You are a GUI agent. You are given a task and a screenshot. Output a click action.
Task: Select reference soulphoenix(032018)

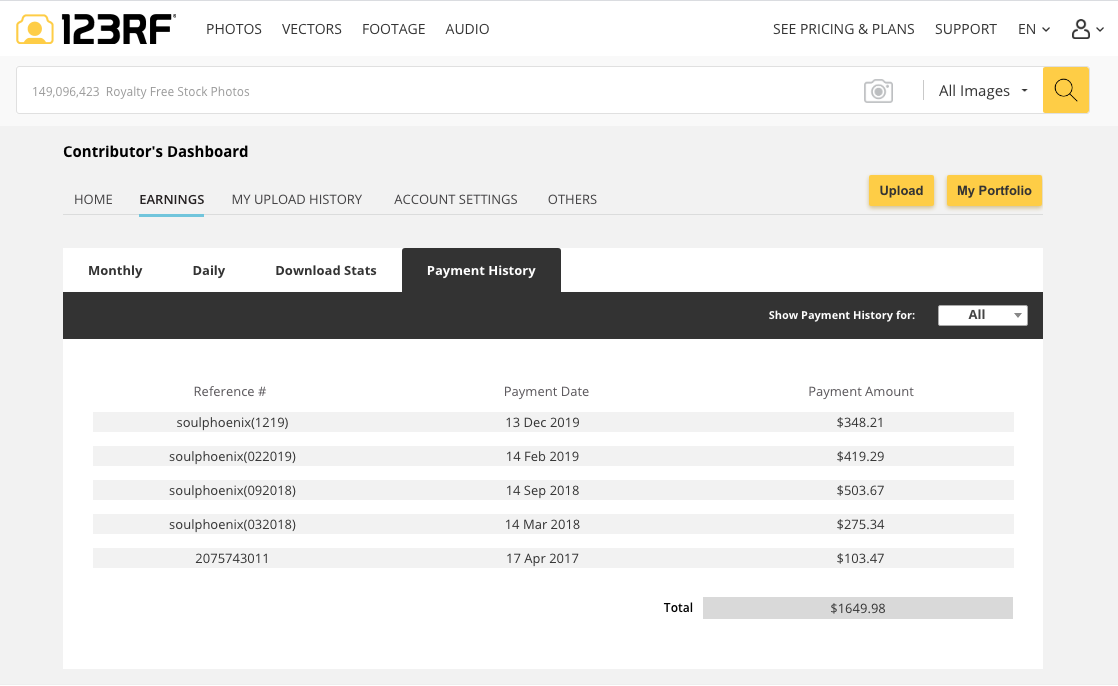232,525
